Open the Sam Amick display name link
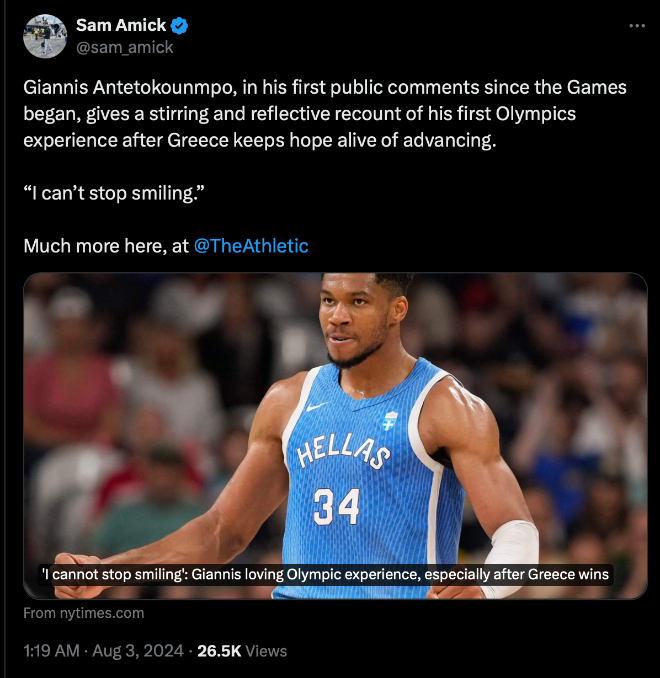Image resolution: width=660 pixels, height=678 pixels. [121, 26]
